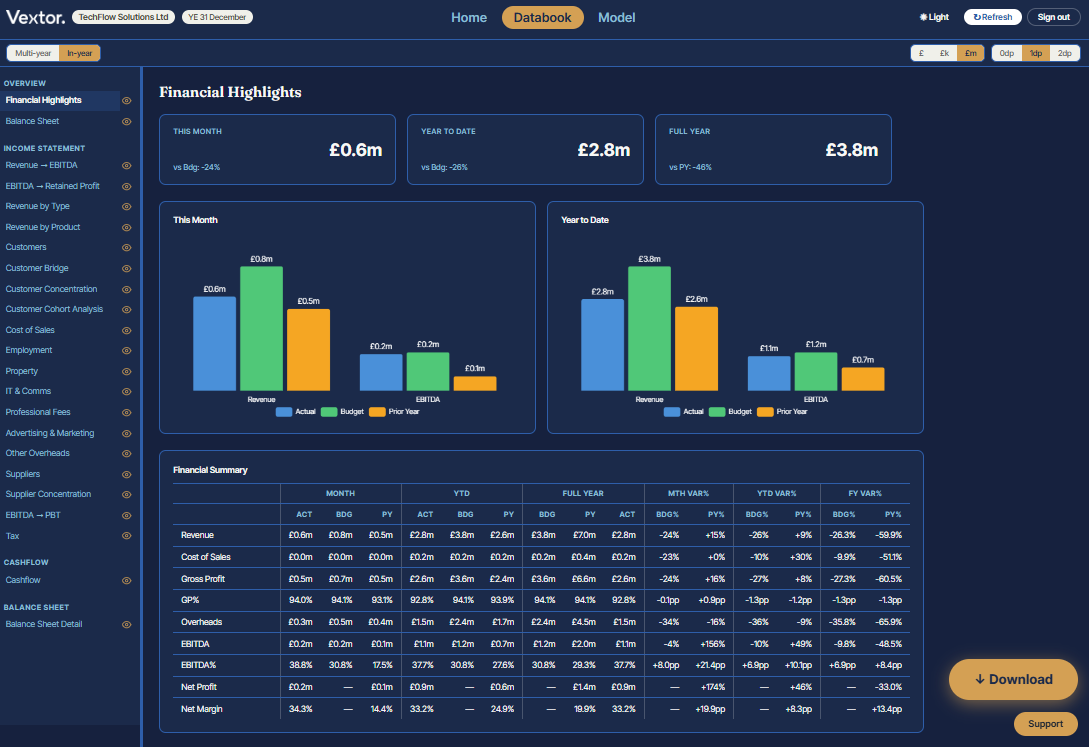Toggle eye icon for Customer Concentration
Viewport: 1089px width, 747px height.
(x=126, y=289)
